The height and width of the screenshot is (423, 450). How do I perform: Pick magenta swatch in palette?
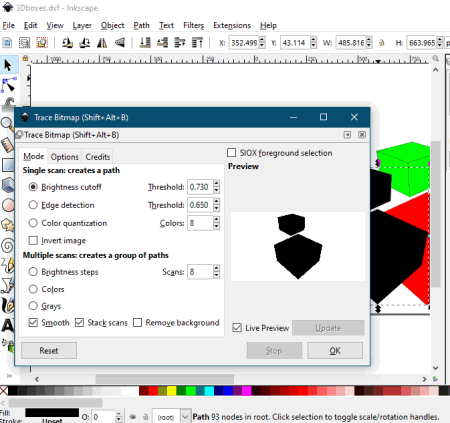[x=246, y=391]
